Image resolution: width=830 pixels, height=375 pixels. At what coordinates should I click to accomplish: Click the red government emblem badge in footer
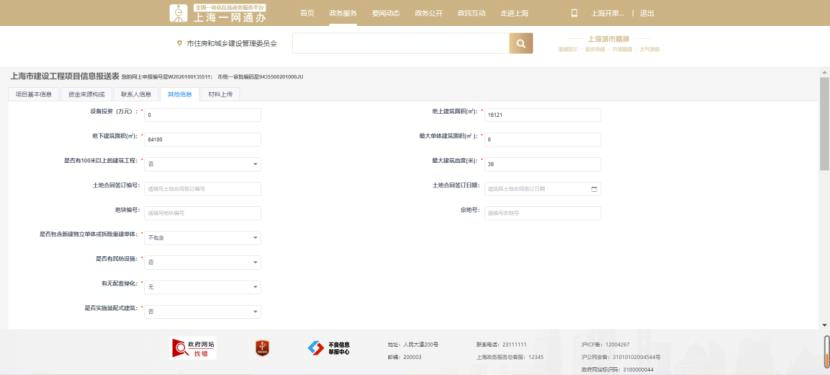pyautogui.click(x=263, y=348)
